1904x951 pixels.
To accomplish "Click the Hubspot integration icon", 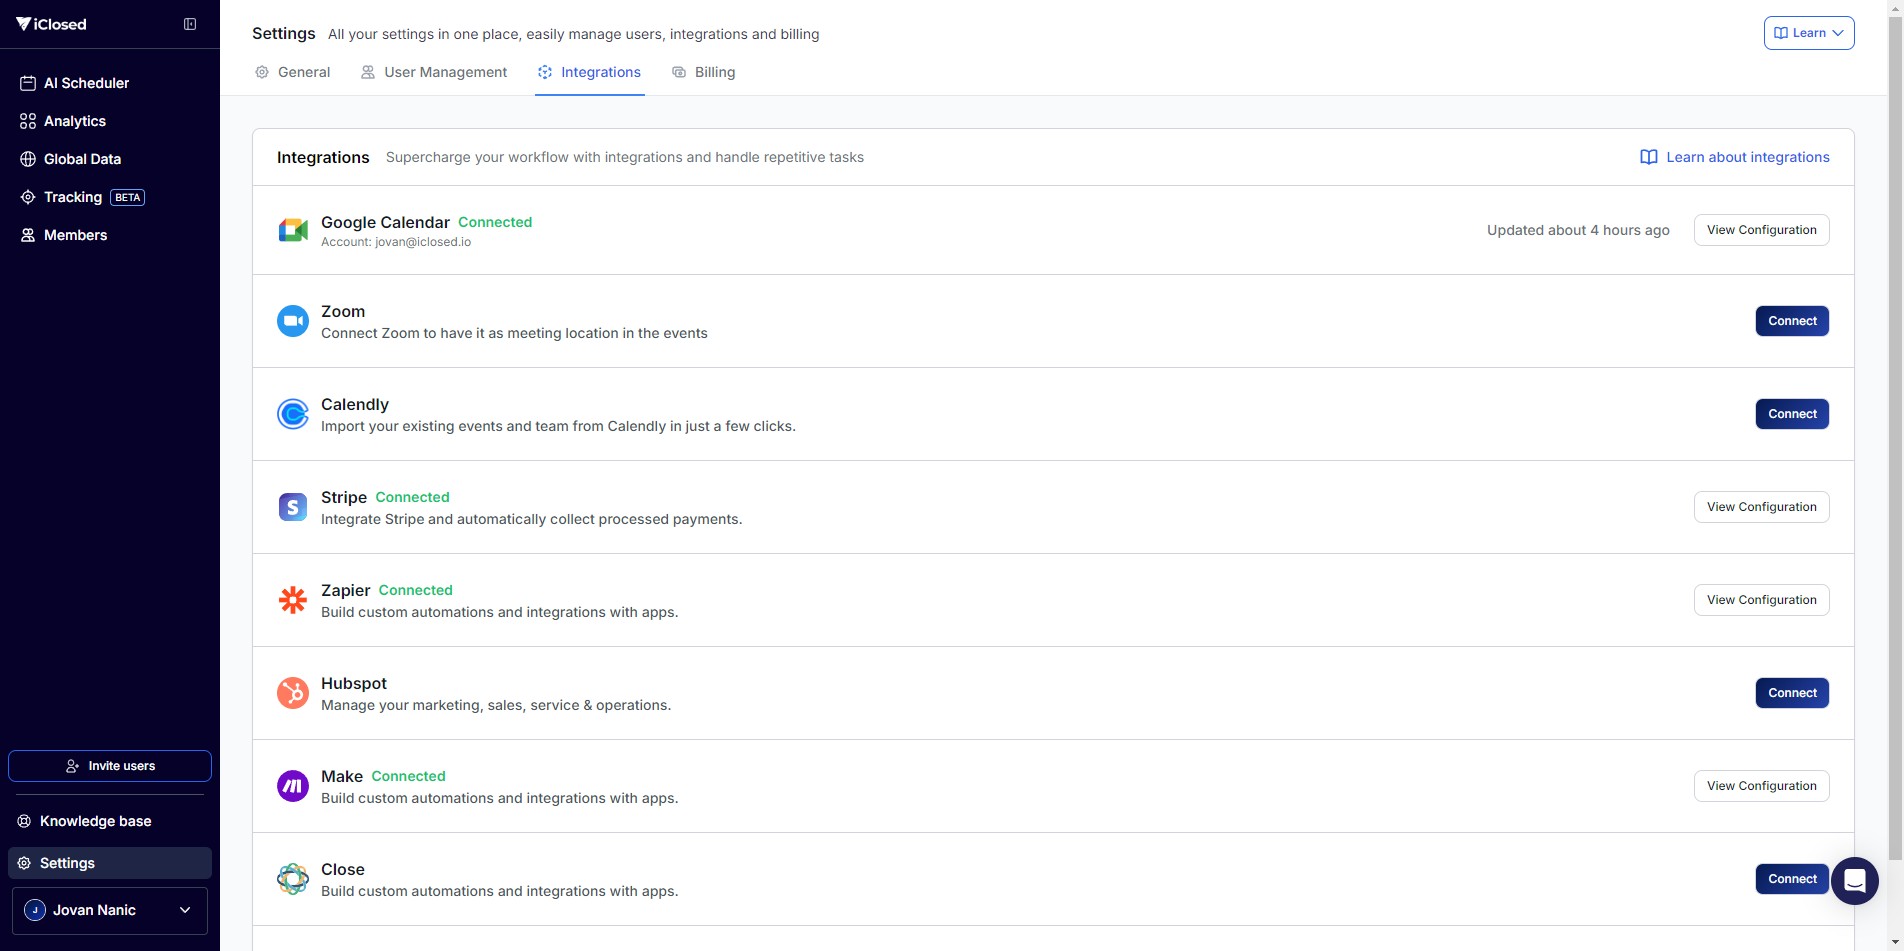I will point(293,693).
